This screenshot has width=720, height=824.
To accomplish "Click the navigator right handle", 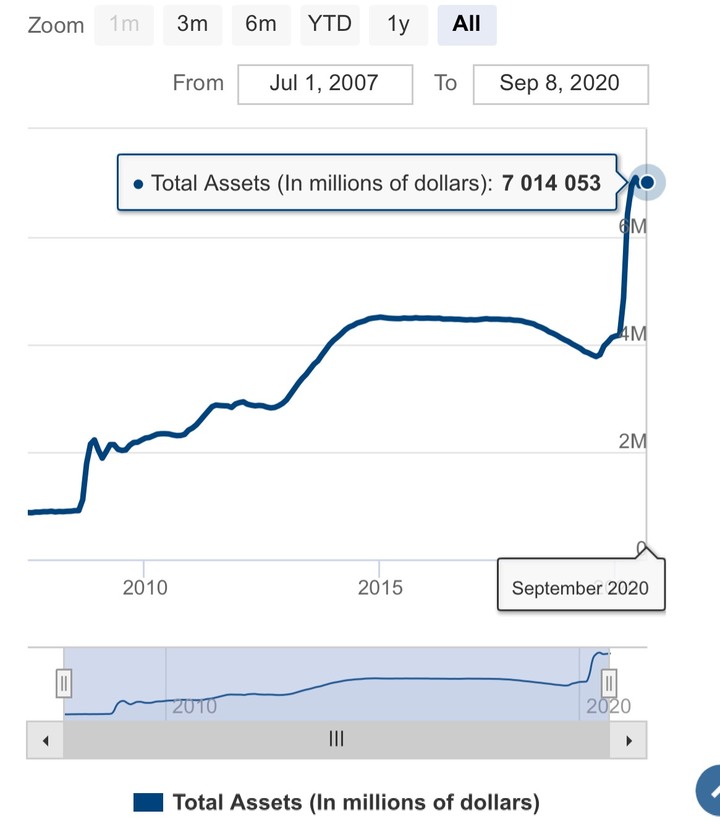I will [609, 684].
